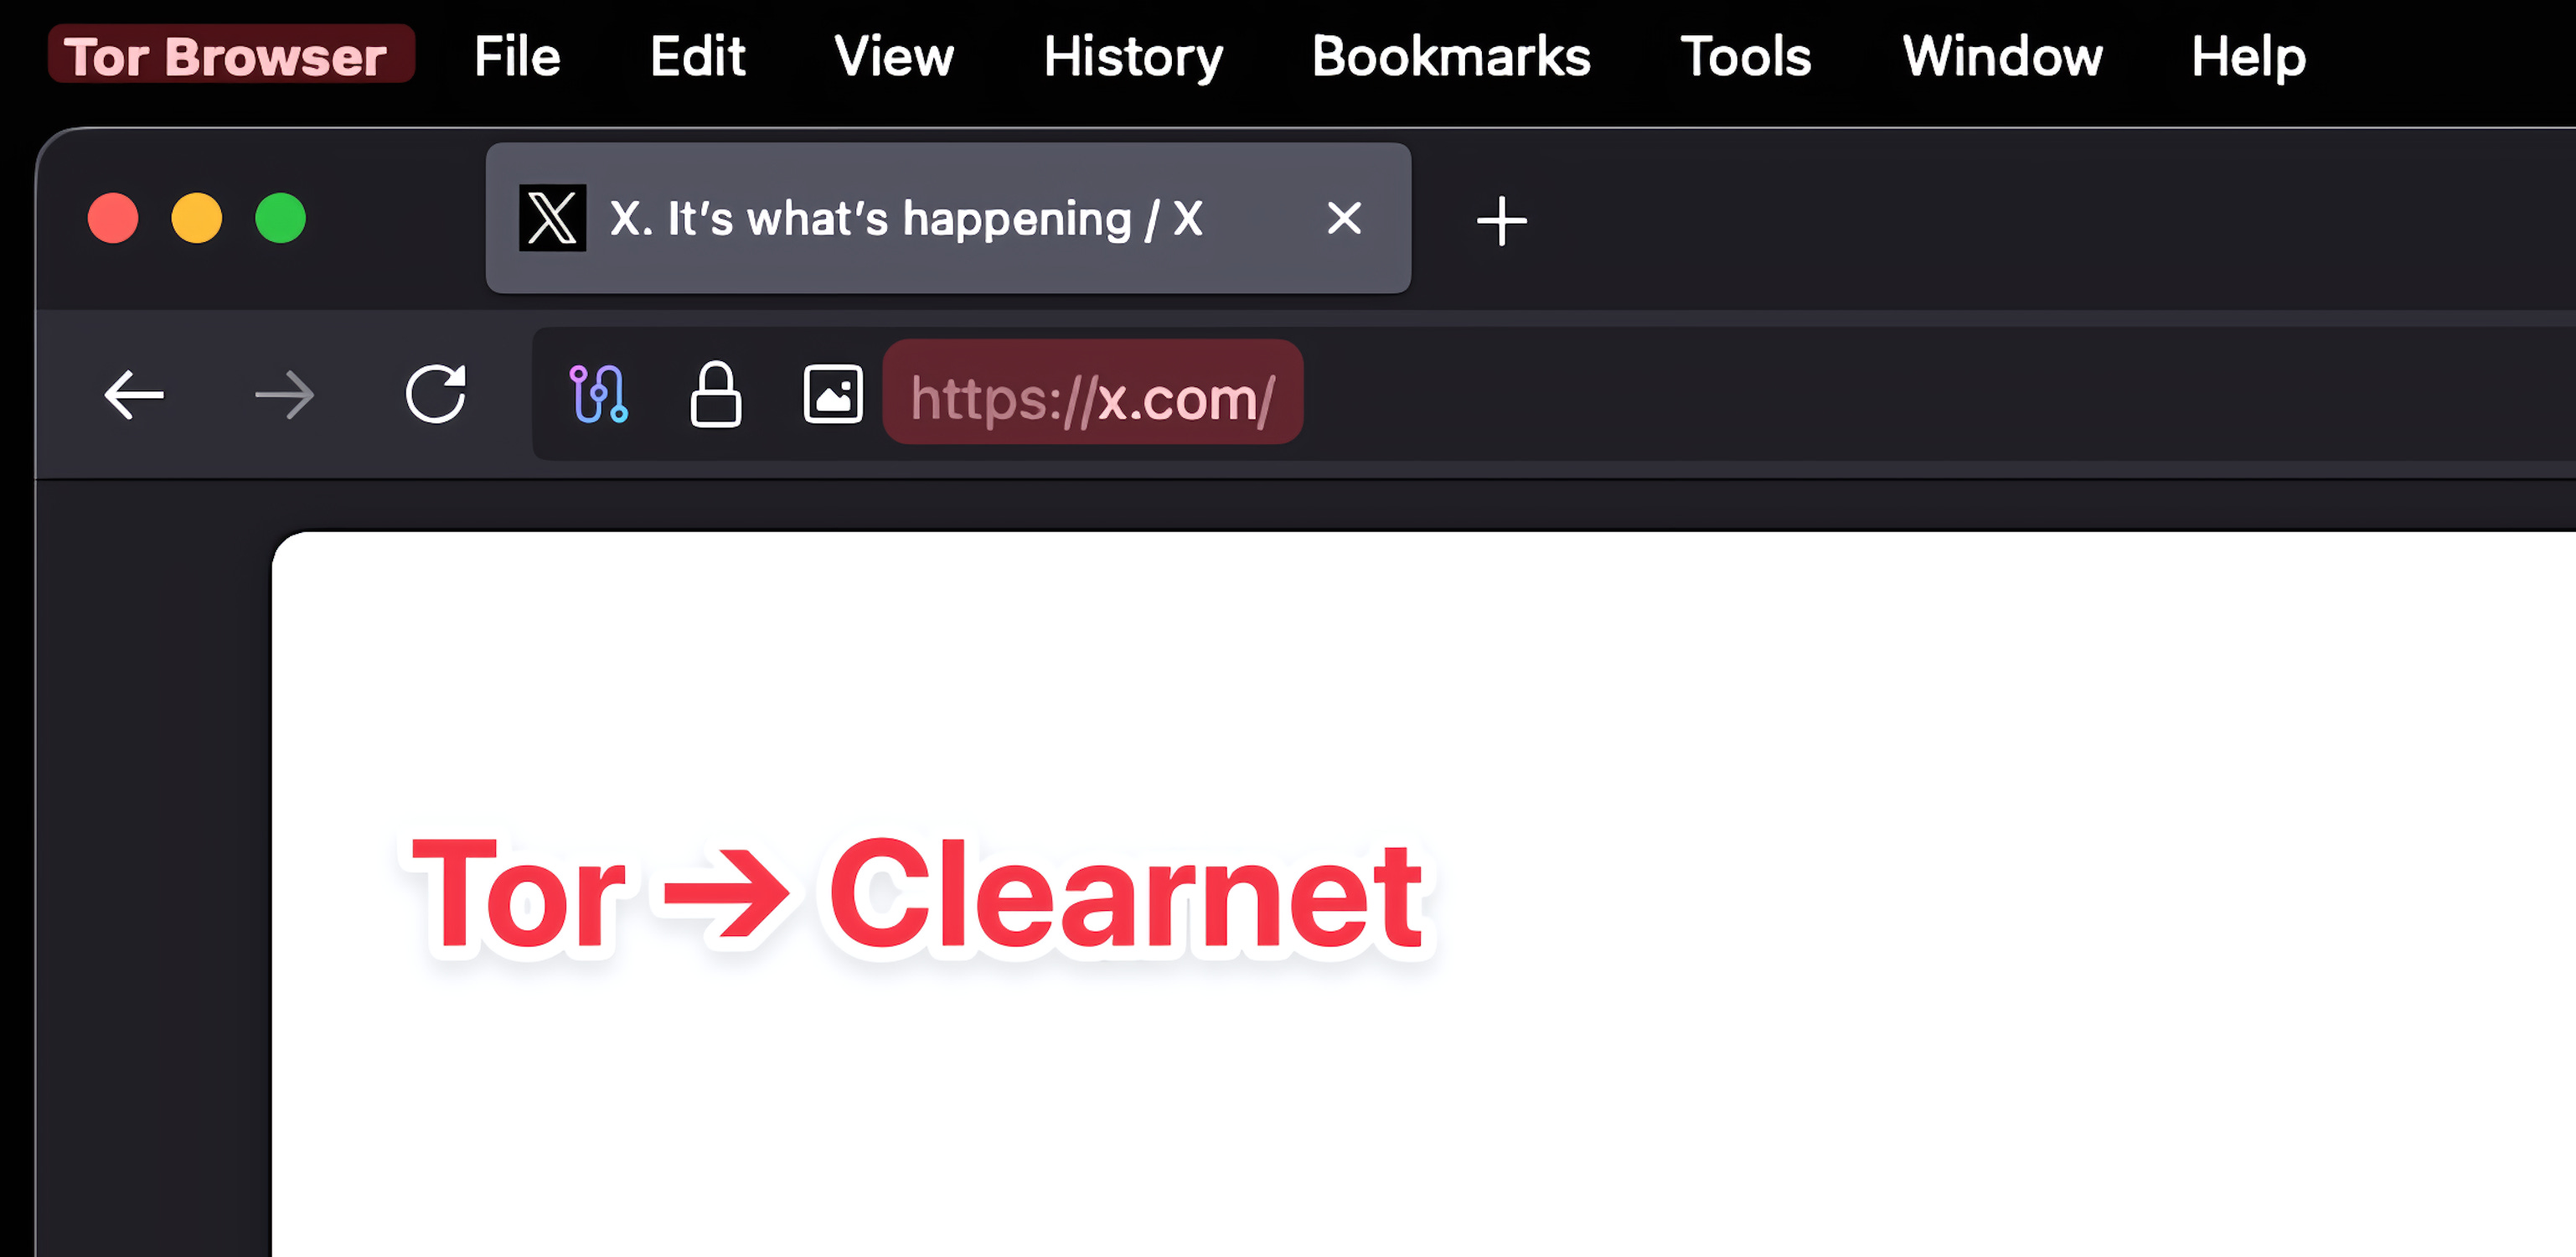
Task: Open the File menu
Action: 517,56
